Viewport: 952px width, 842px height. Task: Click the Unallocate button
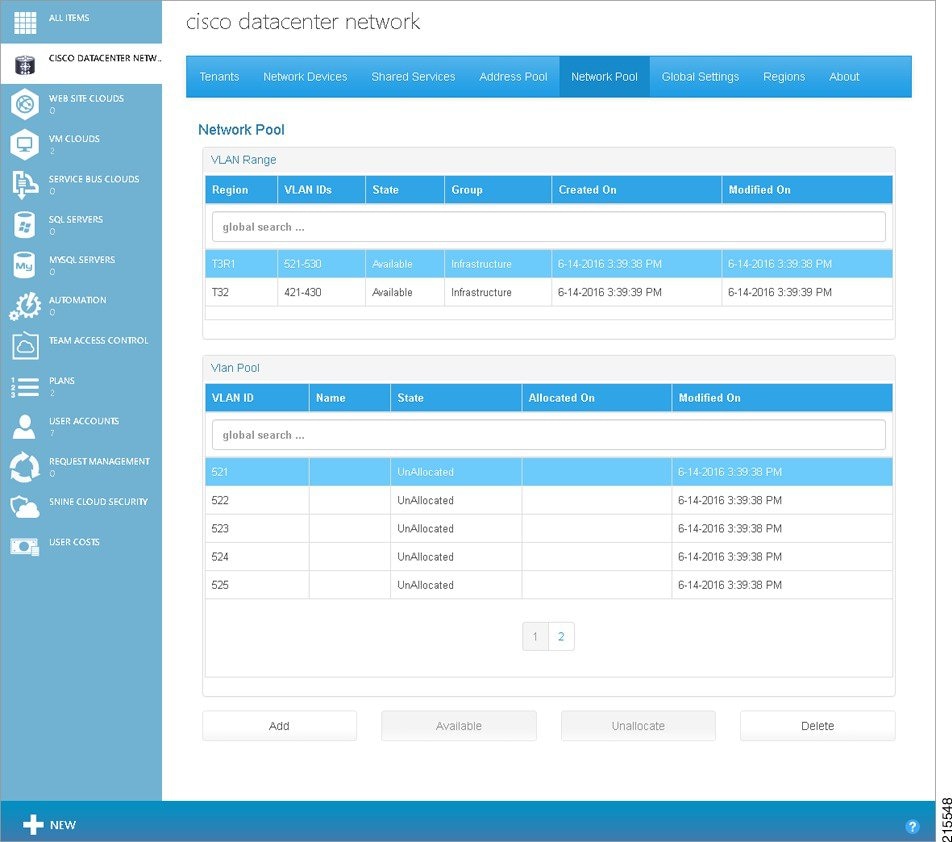tap(638, 726)
